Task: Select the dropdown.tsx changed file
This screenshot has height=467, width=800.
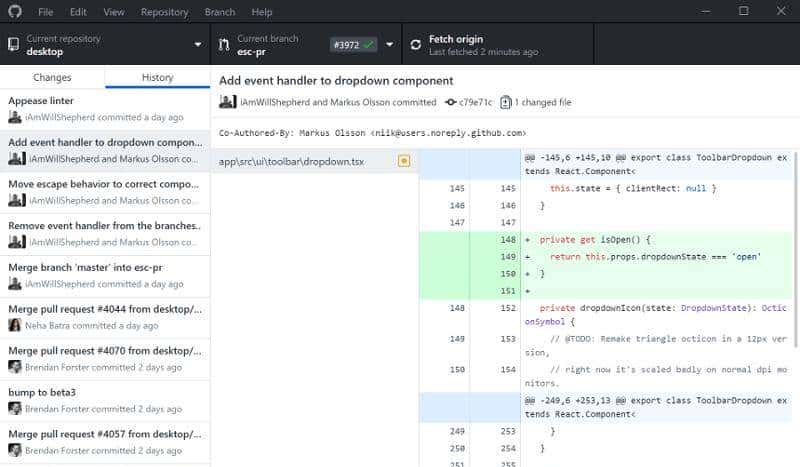Action: click(x=300, y=161)
